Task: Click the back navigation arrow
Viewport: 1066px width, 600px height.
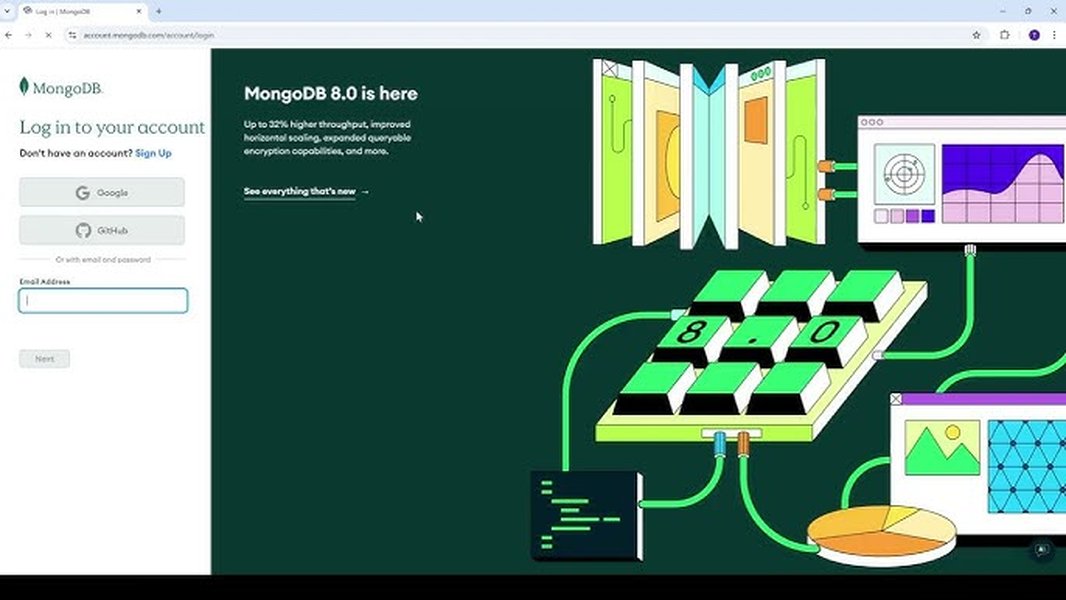Action: click(x=10, y=34)
